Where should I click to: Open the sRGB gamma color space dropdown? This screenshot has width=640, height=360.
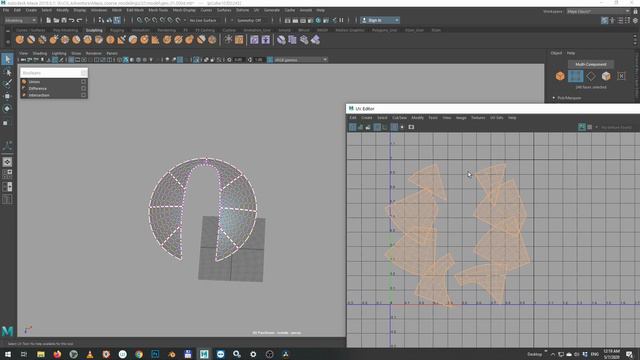click(300, 60)
